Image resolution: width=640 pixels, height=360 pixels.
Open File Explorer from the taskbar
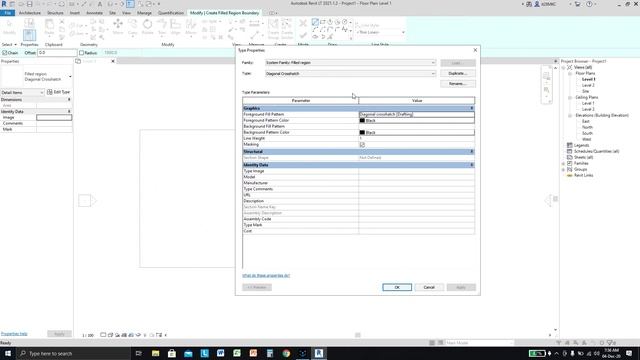(156, 353)
